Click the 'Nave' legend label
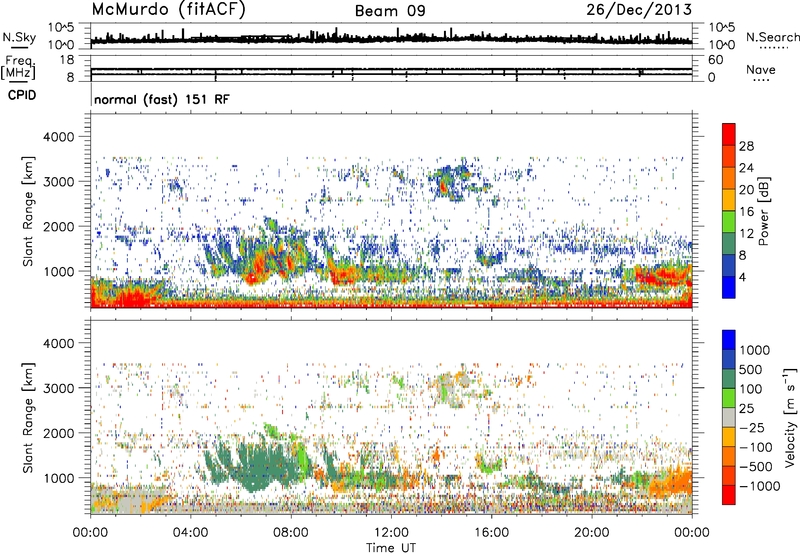The width and height of the screenshot is (800, 554). click(x=761, y=69)
